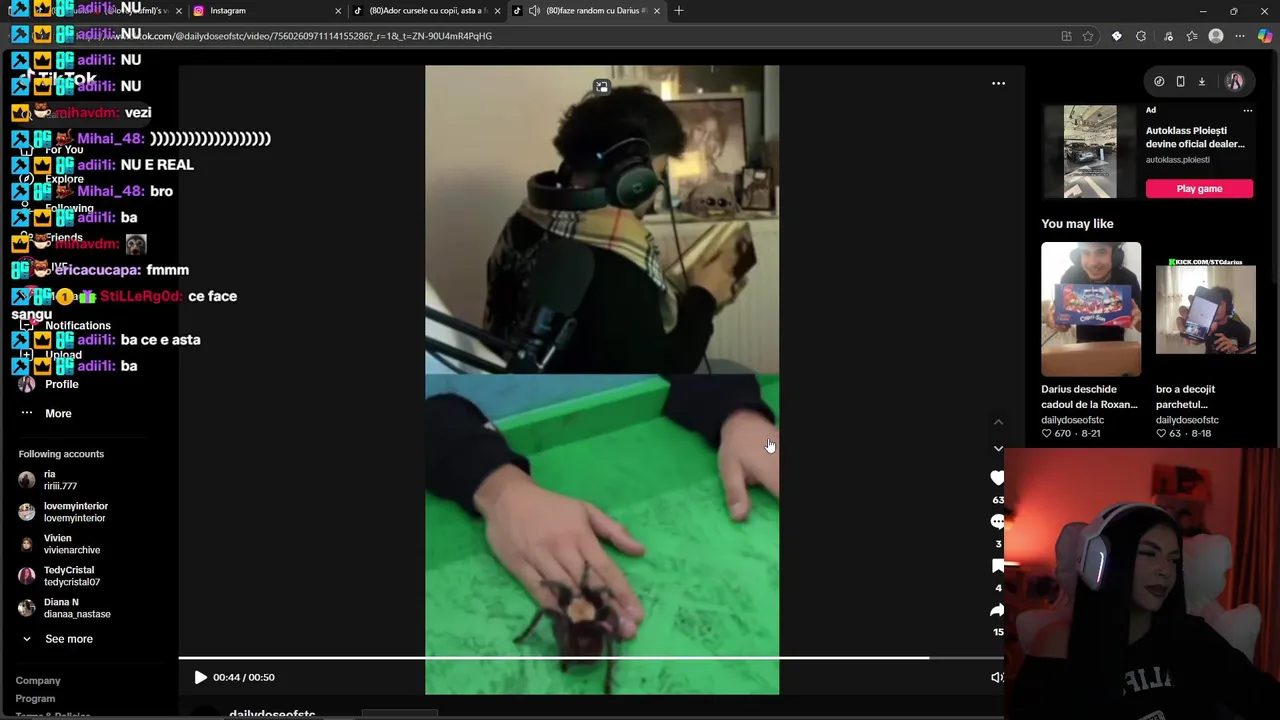Open the browser split screen icon
Screen dimensions: 1280x720
point(1066,36)
